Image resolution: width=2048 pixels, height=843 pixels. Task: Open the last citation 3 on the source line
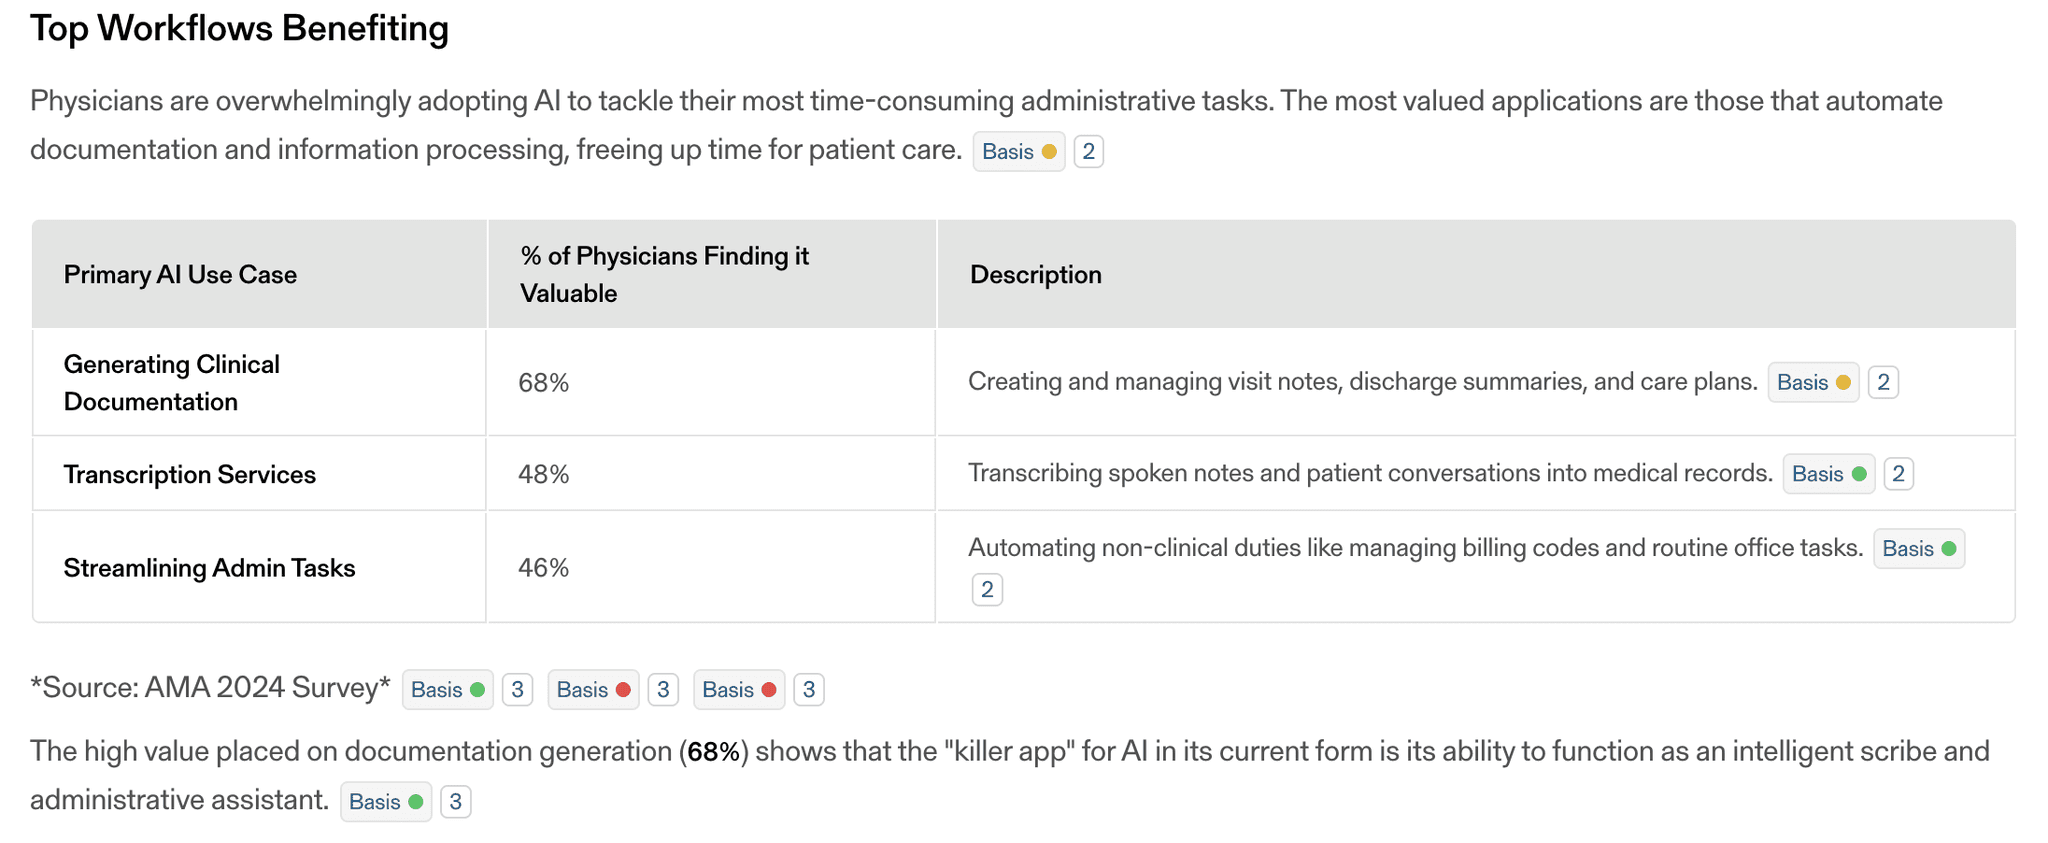[x=809, y=690]
